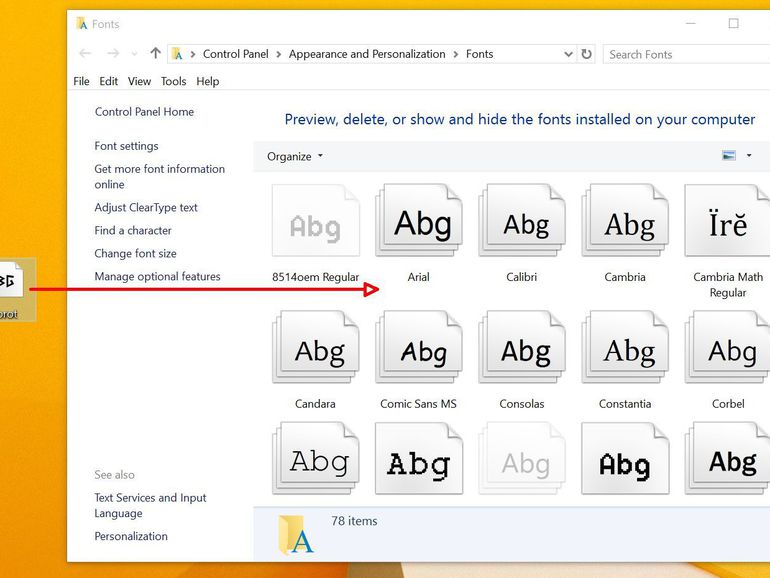Select the Courier-style font in the bottom row
The width and height of the screenshot is (770, 578).
coord(316,459)
